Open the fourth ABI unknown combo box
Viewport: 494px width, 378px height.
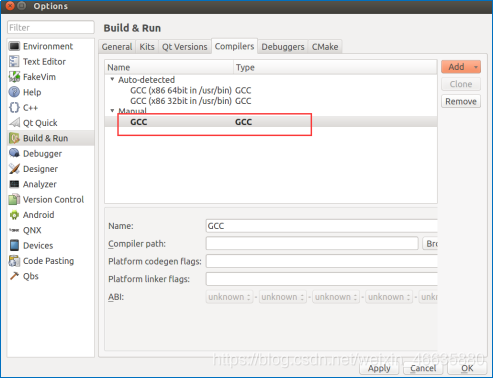point(389,297)
